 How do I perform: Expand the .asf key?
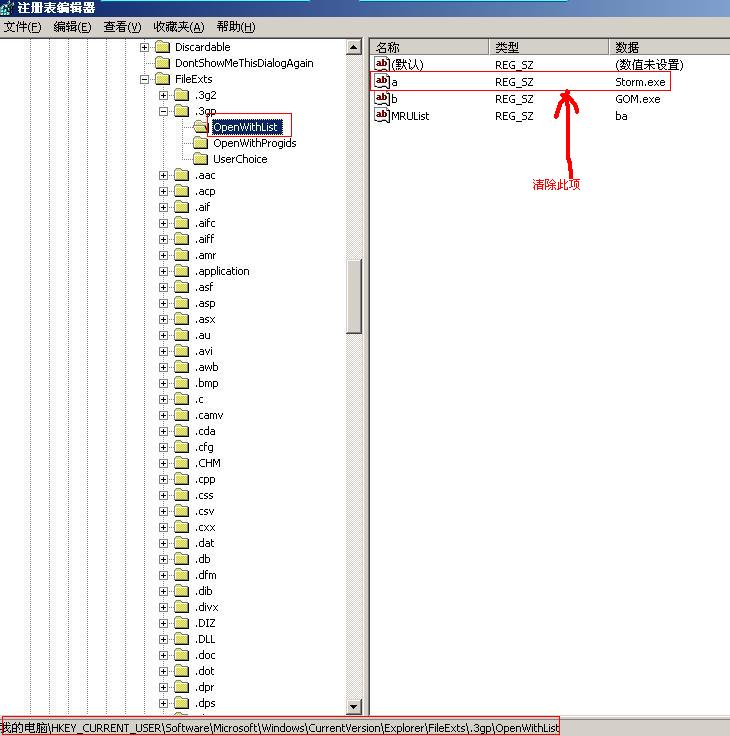163,287
